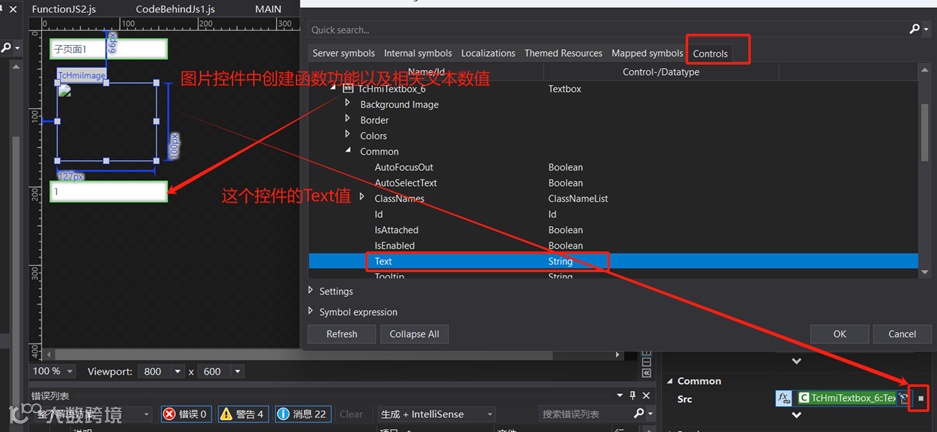Expand the Colors node
937x432 pixels.
(347, 135)
